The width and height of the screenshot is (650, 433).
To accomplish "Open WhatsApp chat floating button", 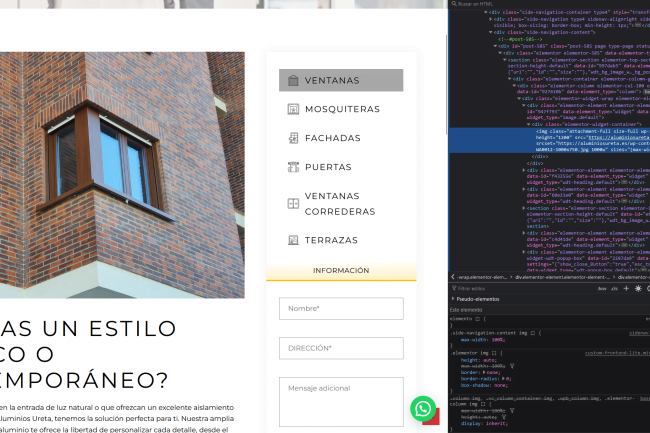I will [423, 408].
